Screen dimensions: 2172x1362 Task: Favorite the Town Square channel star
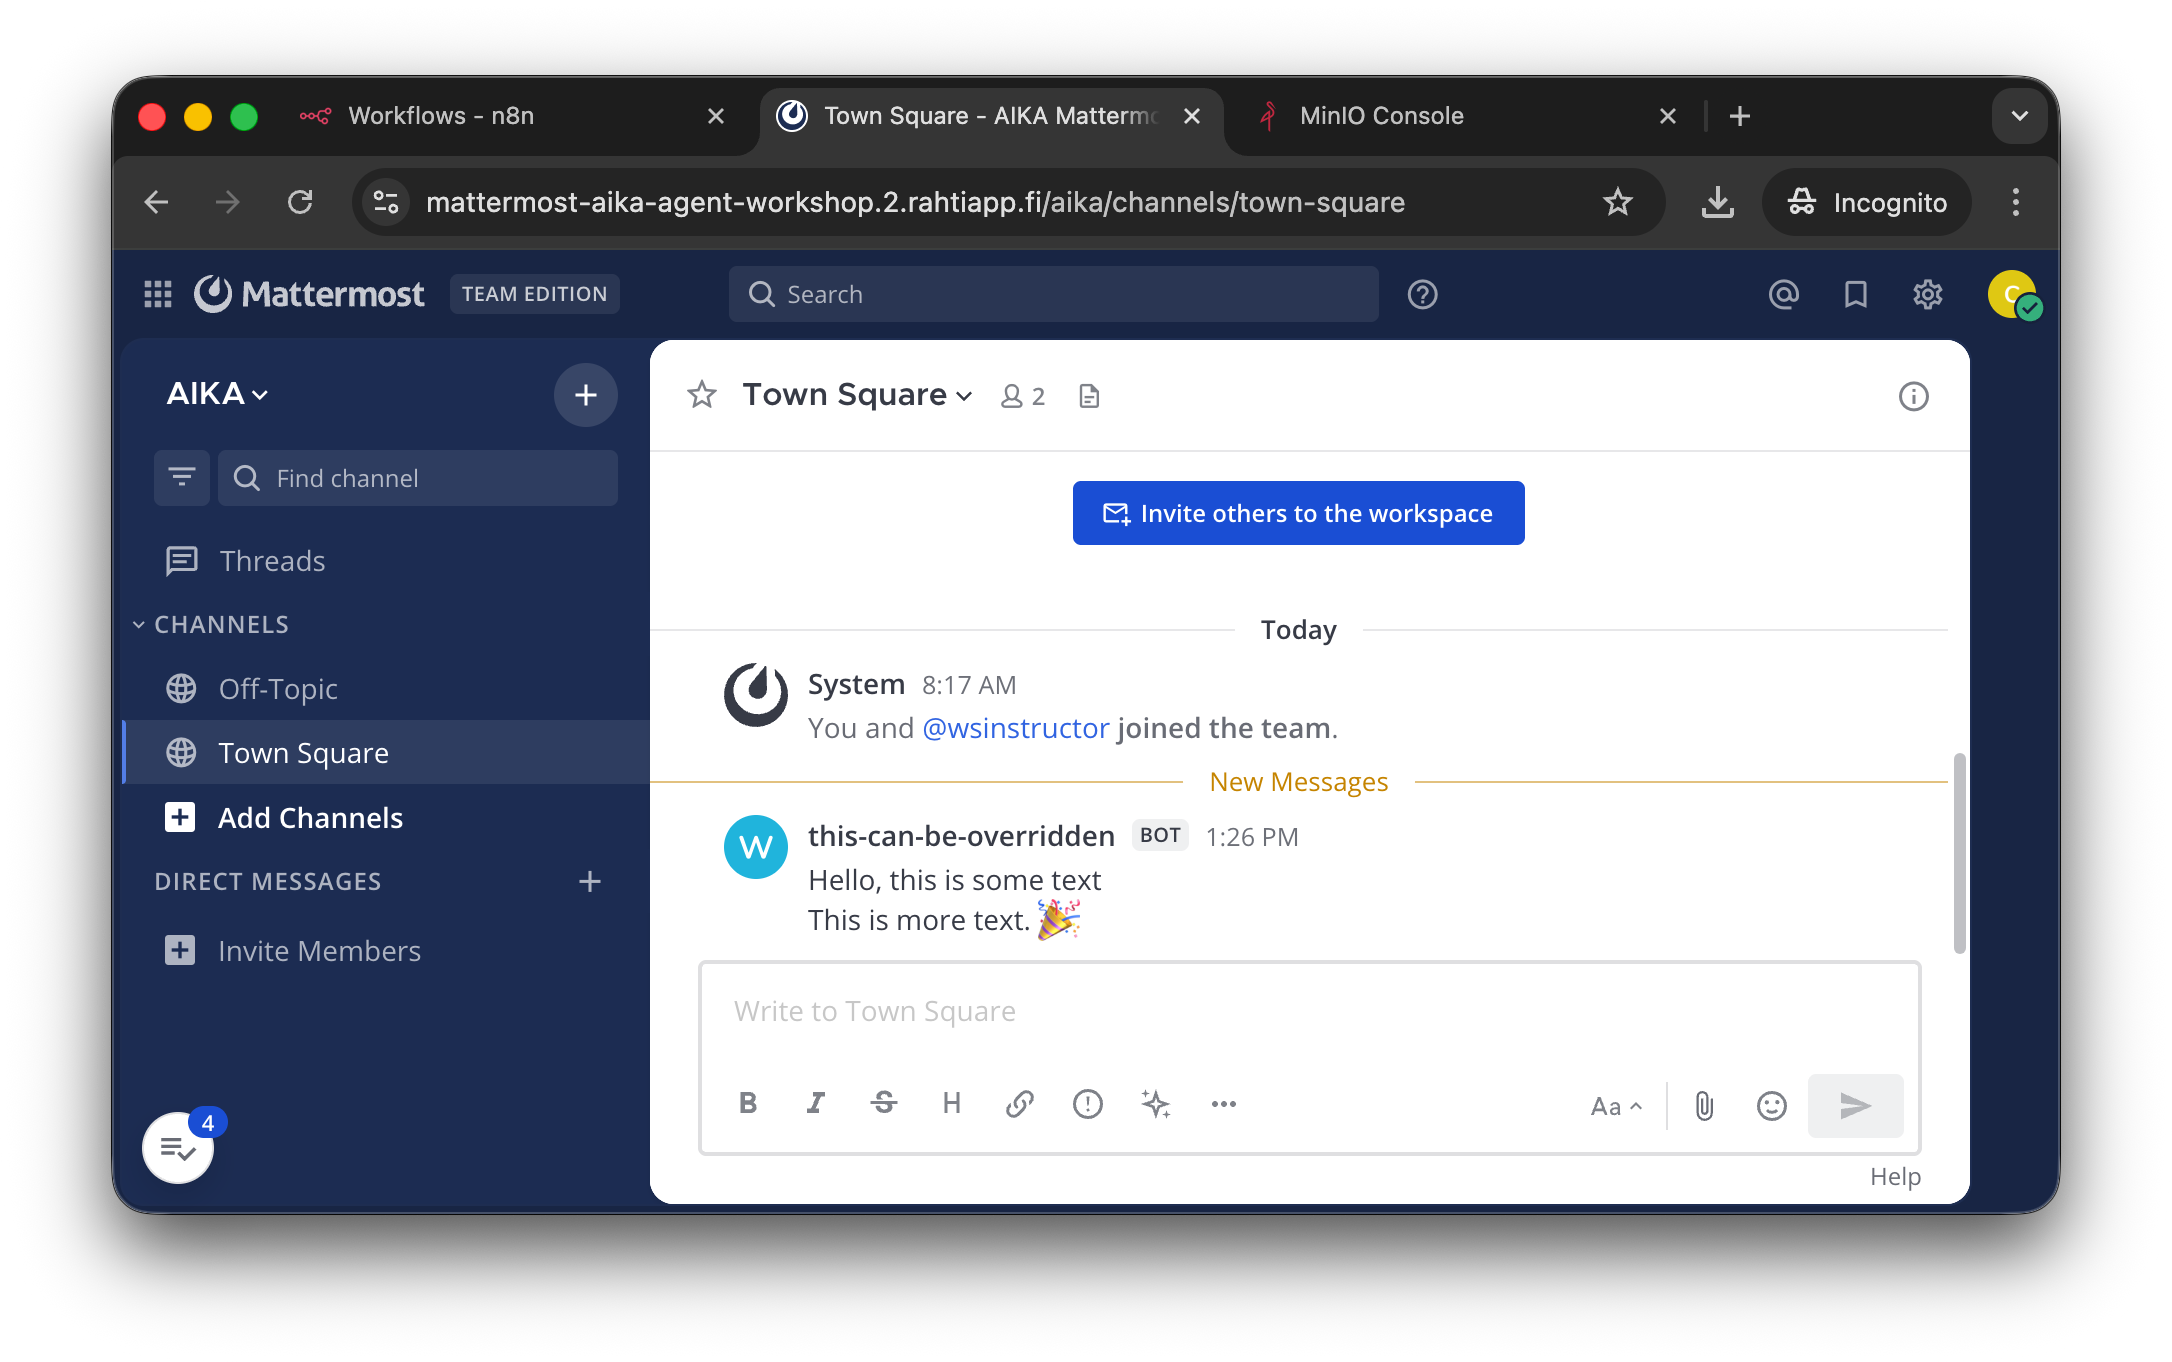coord(702,395)
